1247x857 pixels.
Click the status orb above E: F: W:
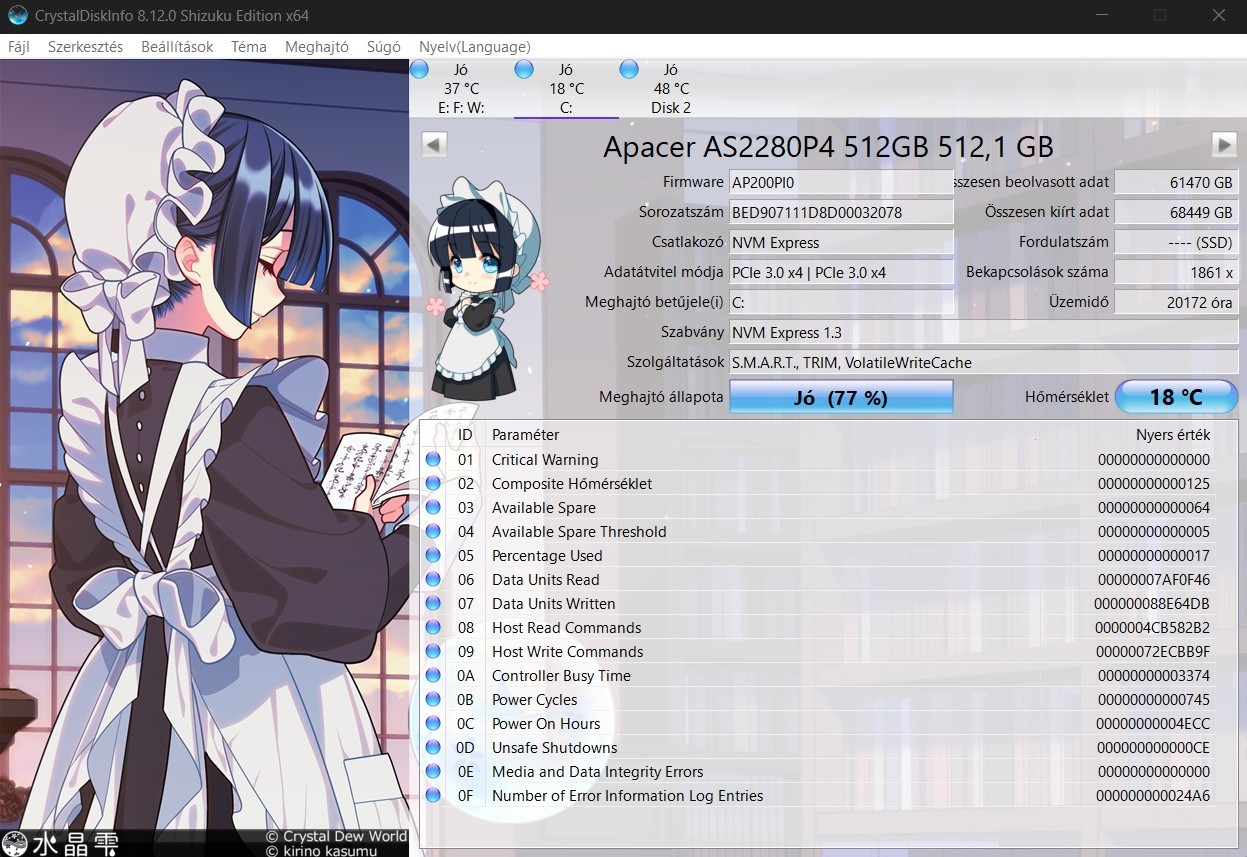[420, 69]
